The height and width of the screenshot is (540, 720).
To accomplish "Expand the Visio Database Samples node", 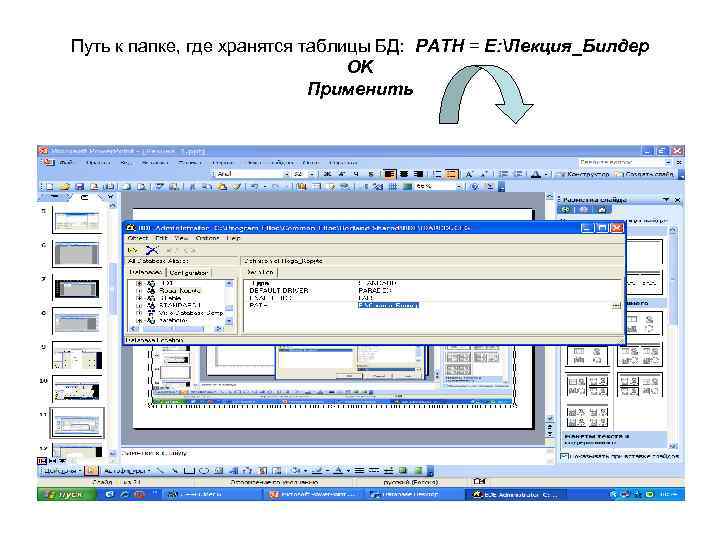I will coord(139,313).
